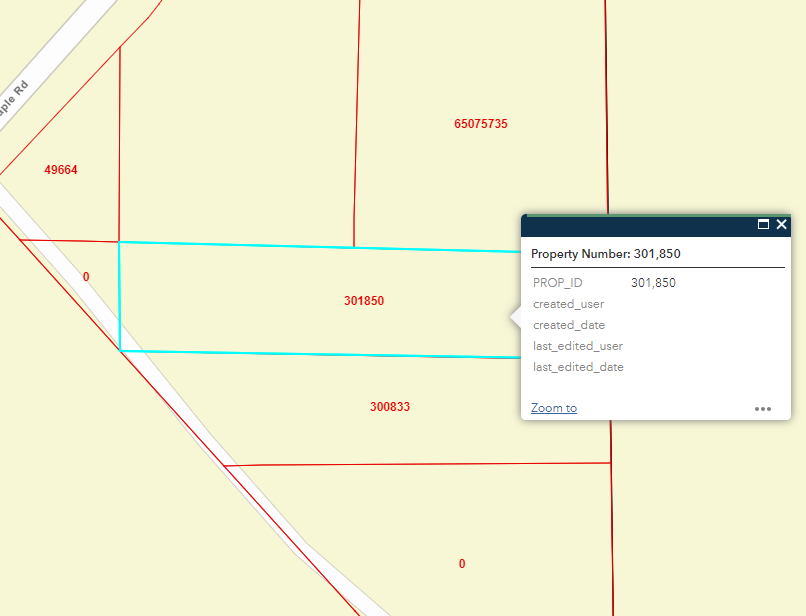Click the 0 label beside the diagonal road
The width and height of the screenshot is (806, 616).
tap(86, 277)
